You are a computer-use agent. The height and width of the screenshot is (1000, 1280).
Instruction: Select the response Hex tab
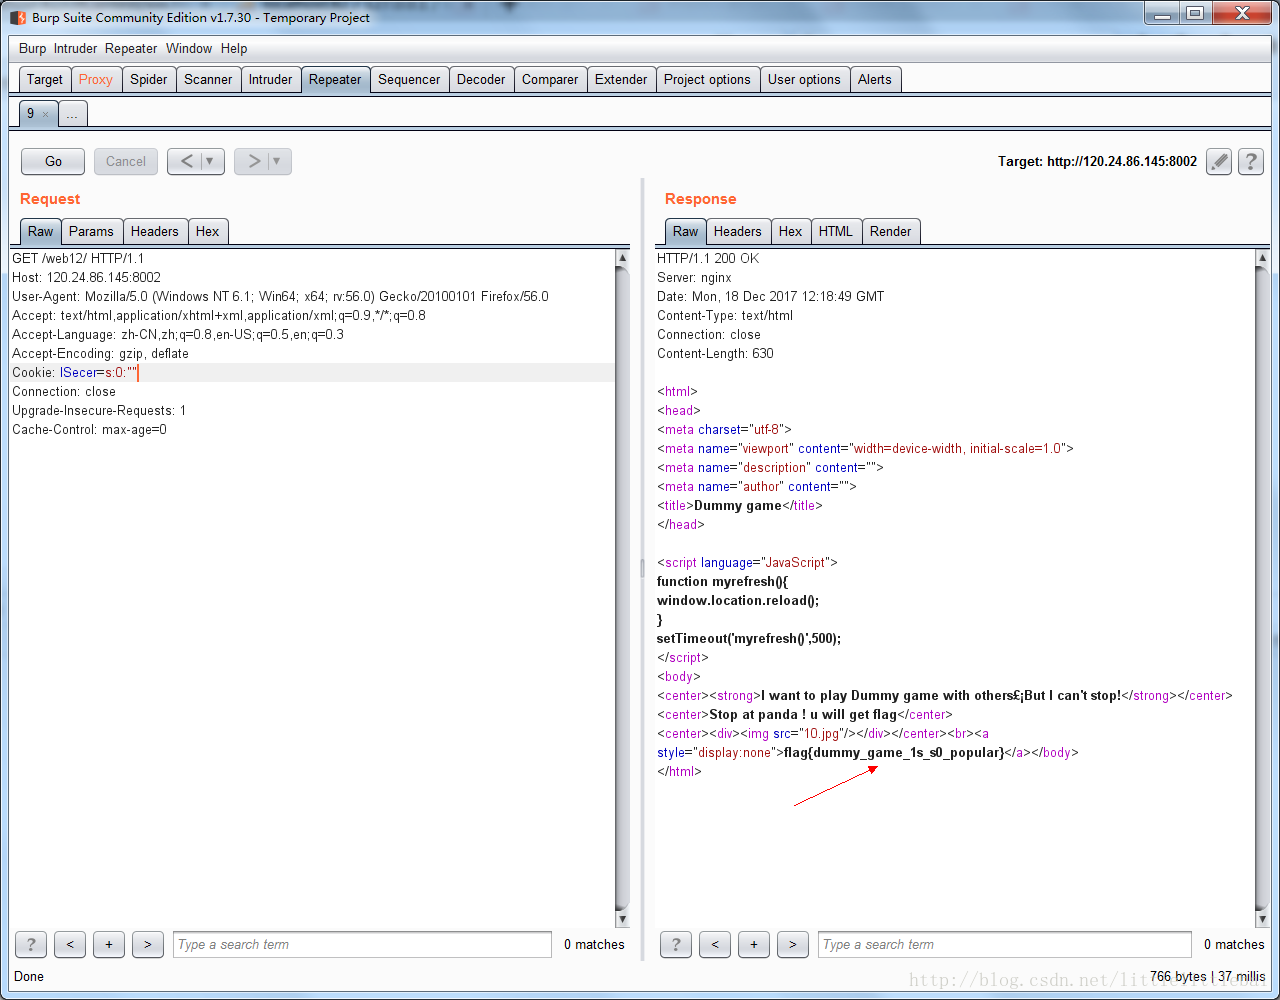point(791,231)
